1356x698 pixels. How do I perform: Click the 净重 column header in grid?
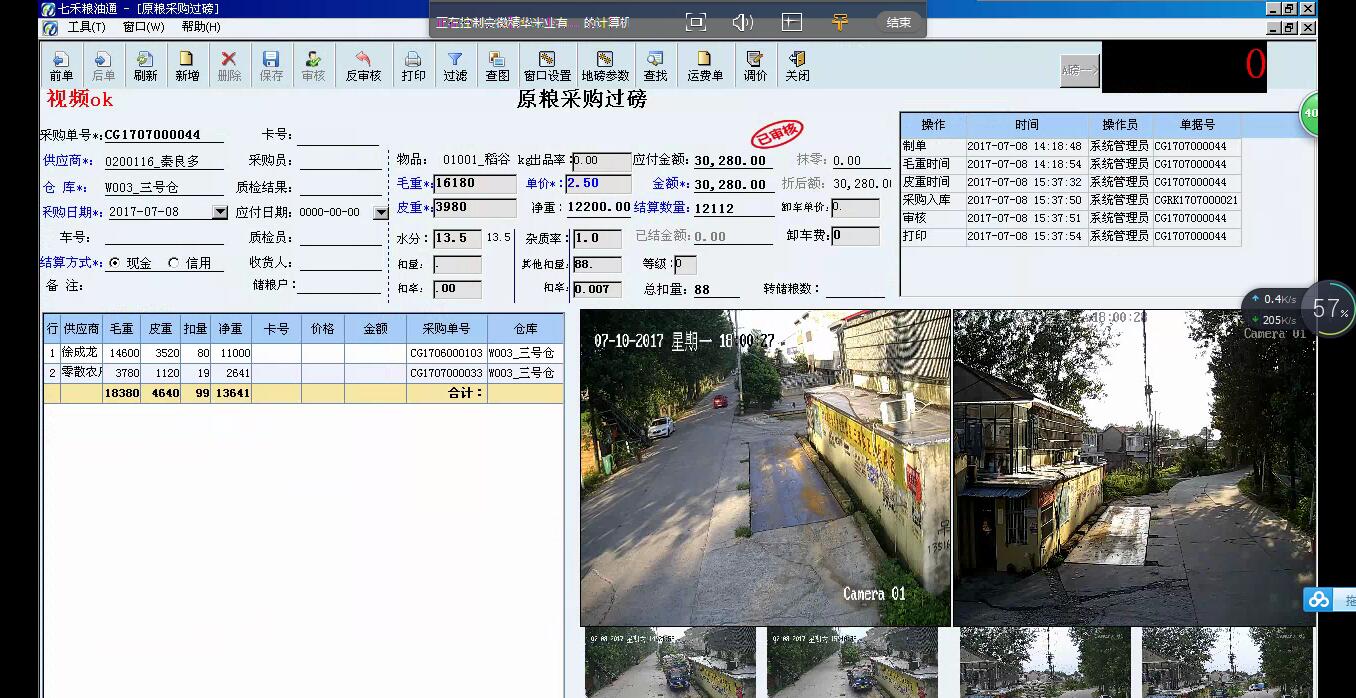(x=231, y=328)
